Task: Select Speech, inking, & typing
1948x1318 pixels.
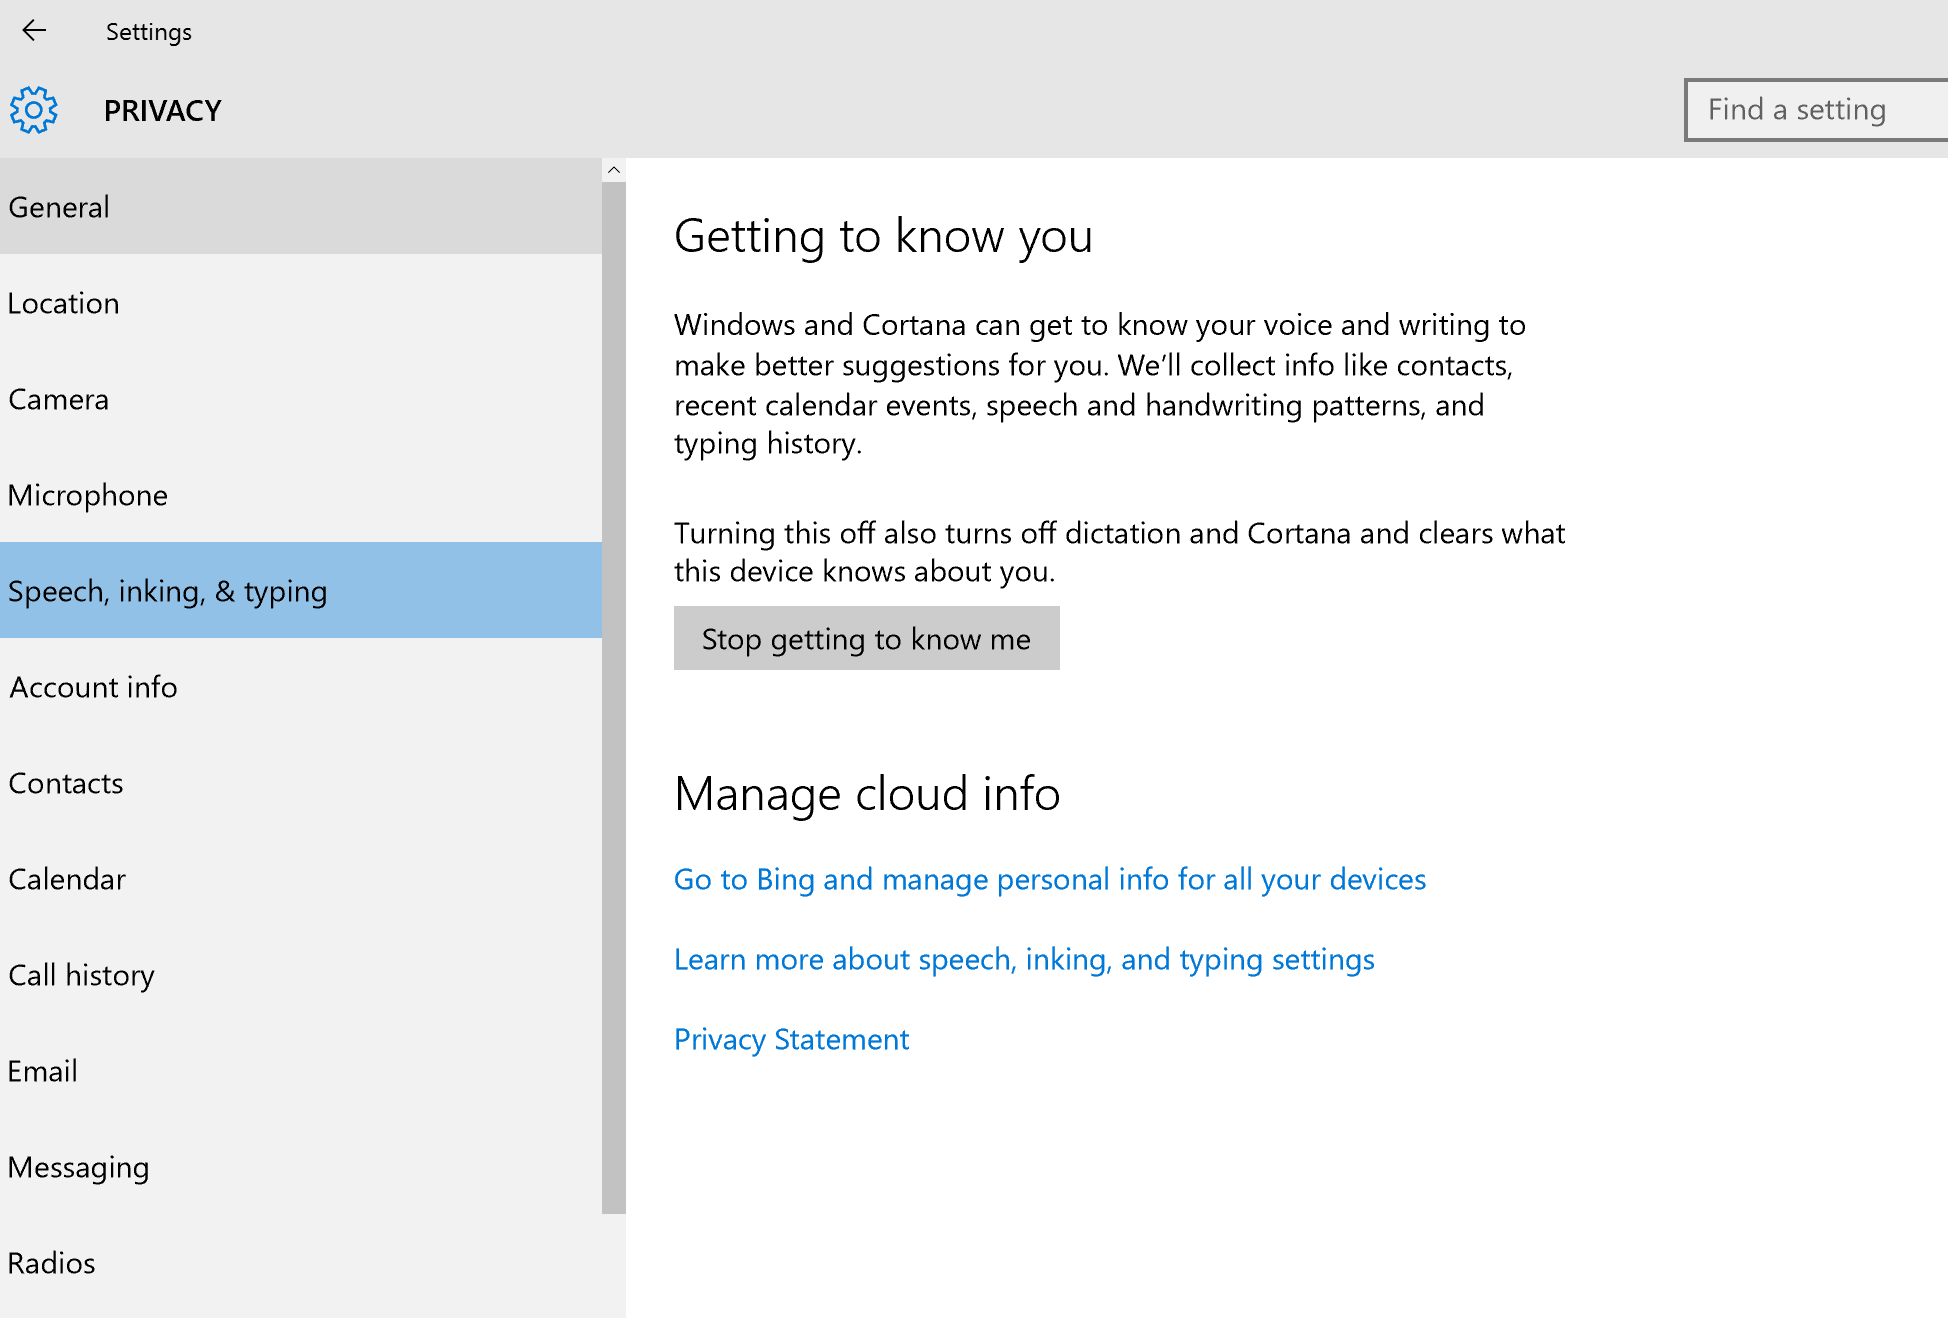Action: point(301,591)
